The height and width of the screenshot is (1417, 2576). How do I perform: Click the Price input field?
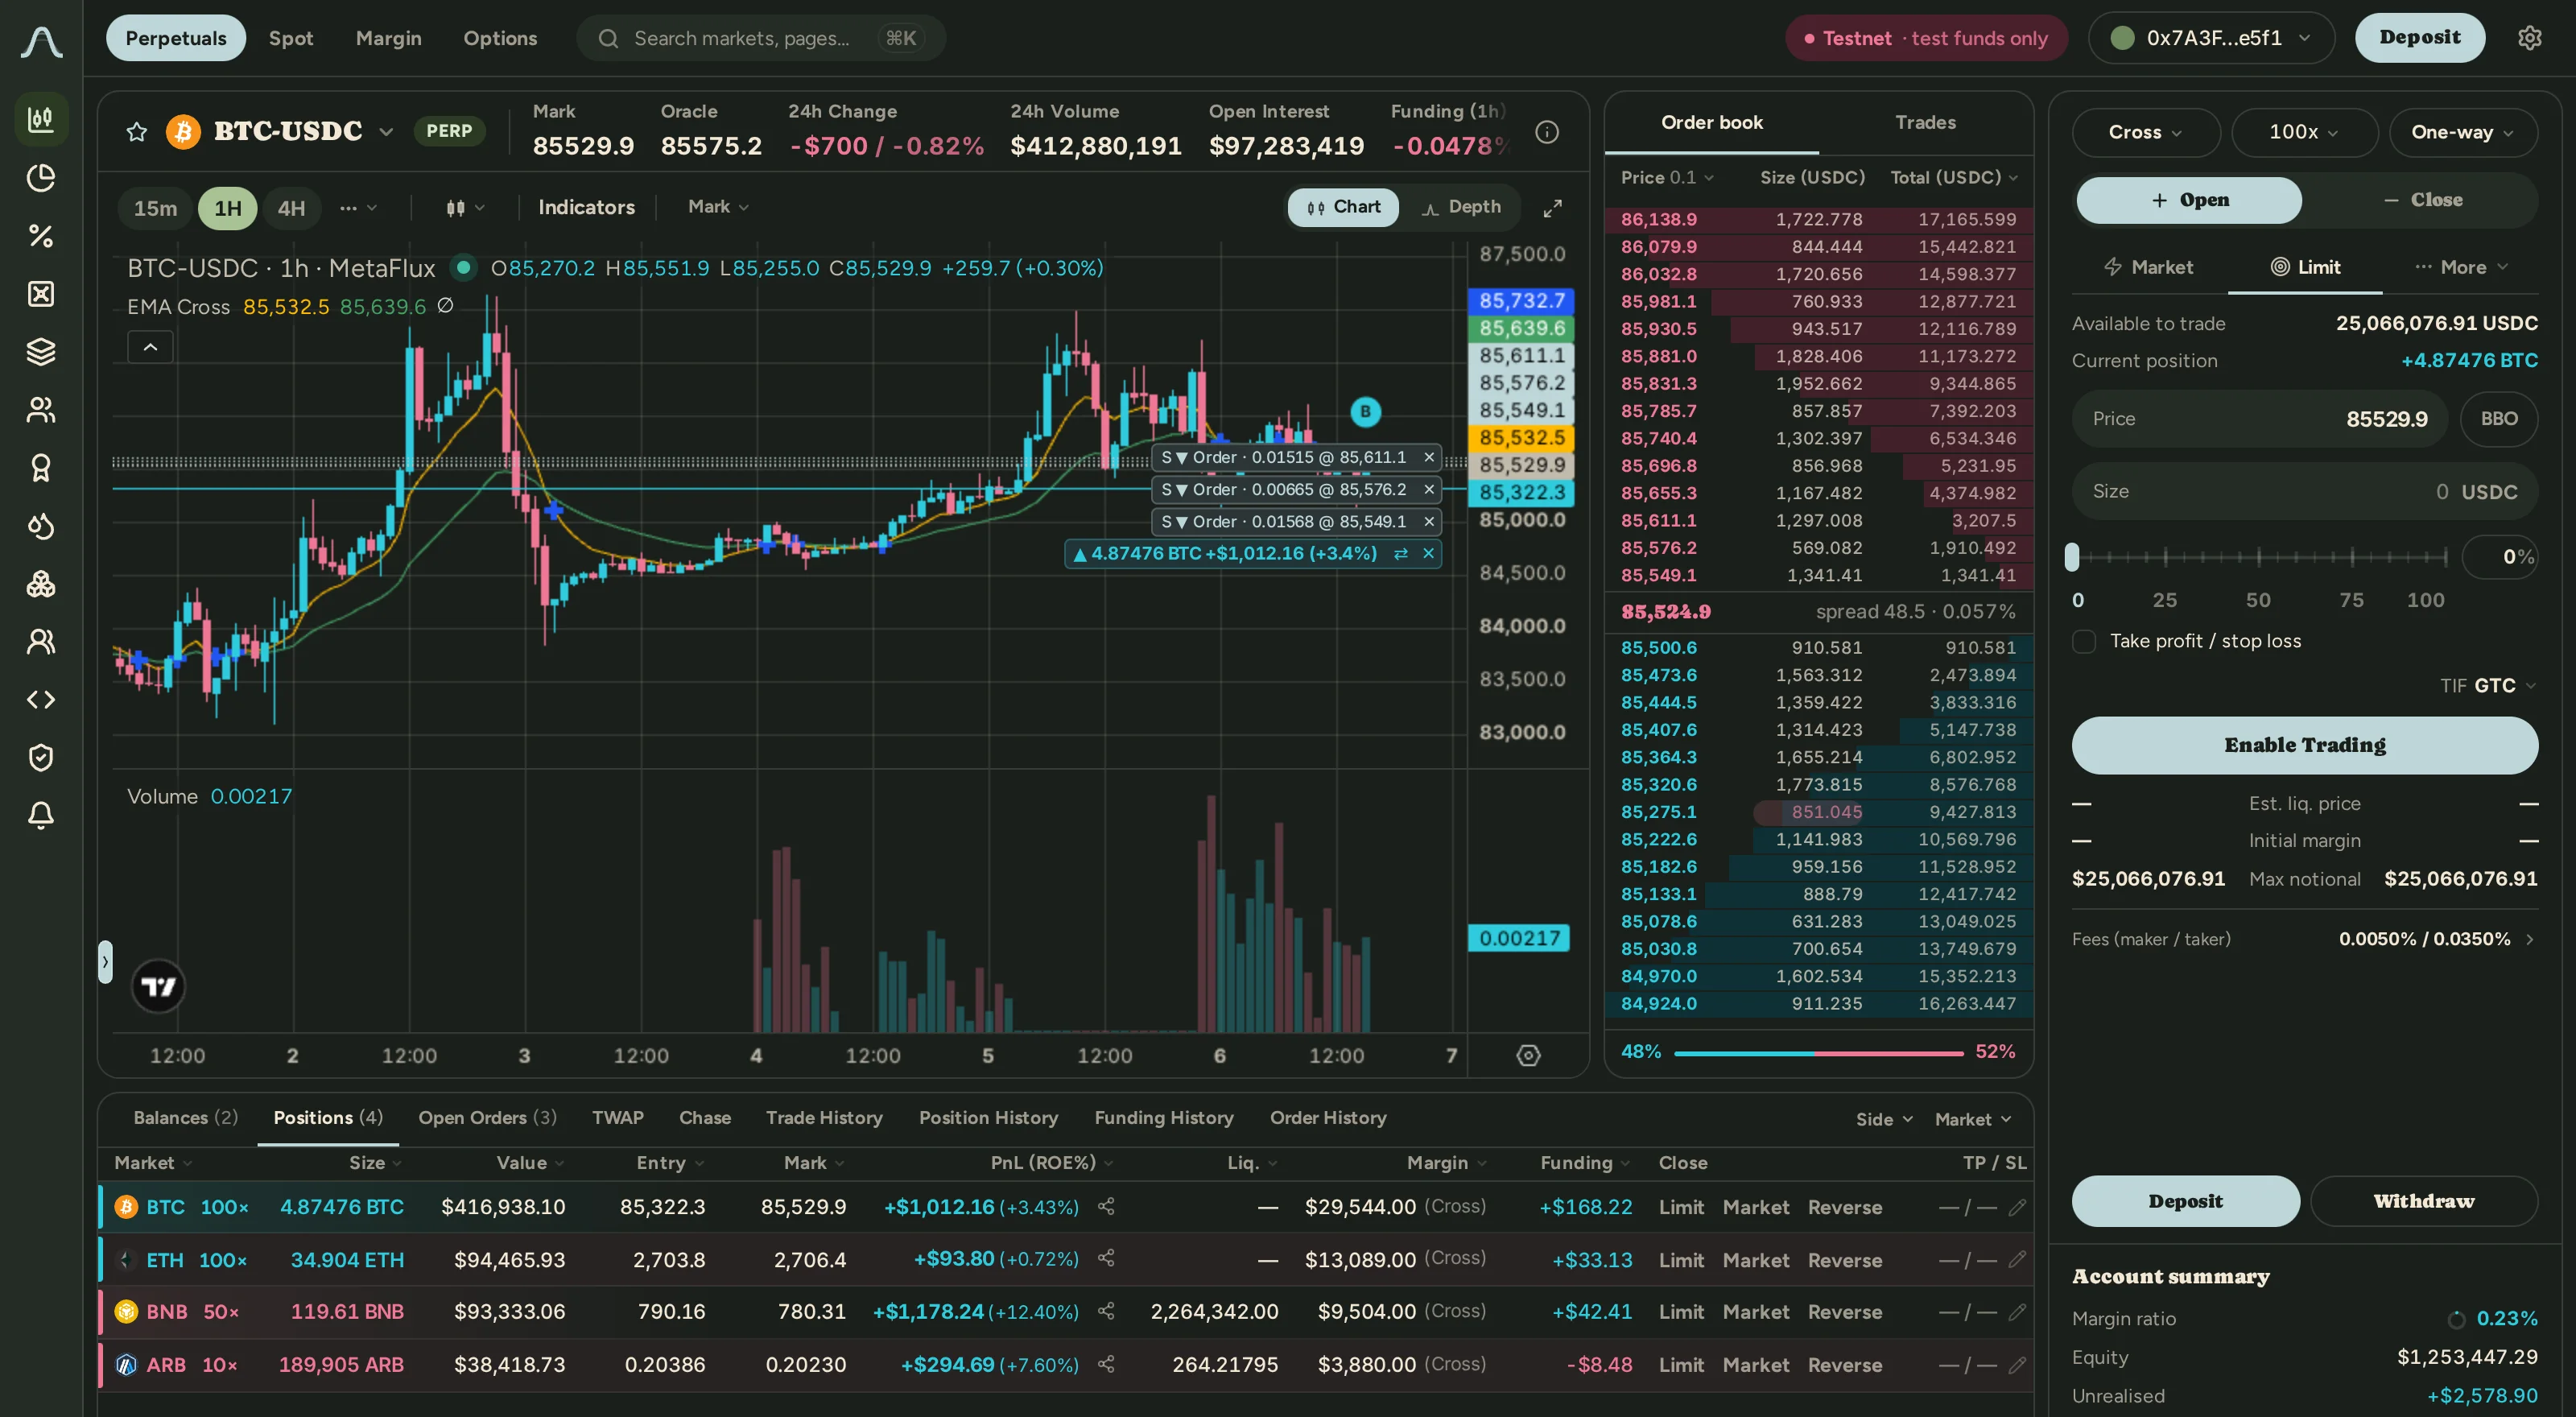(x=2260, y=419)
